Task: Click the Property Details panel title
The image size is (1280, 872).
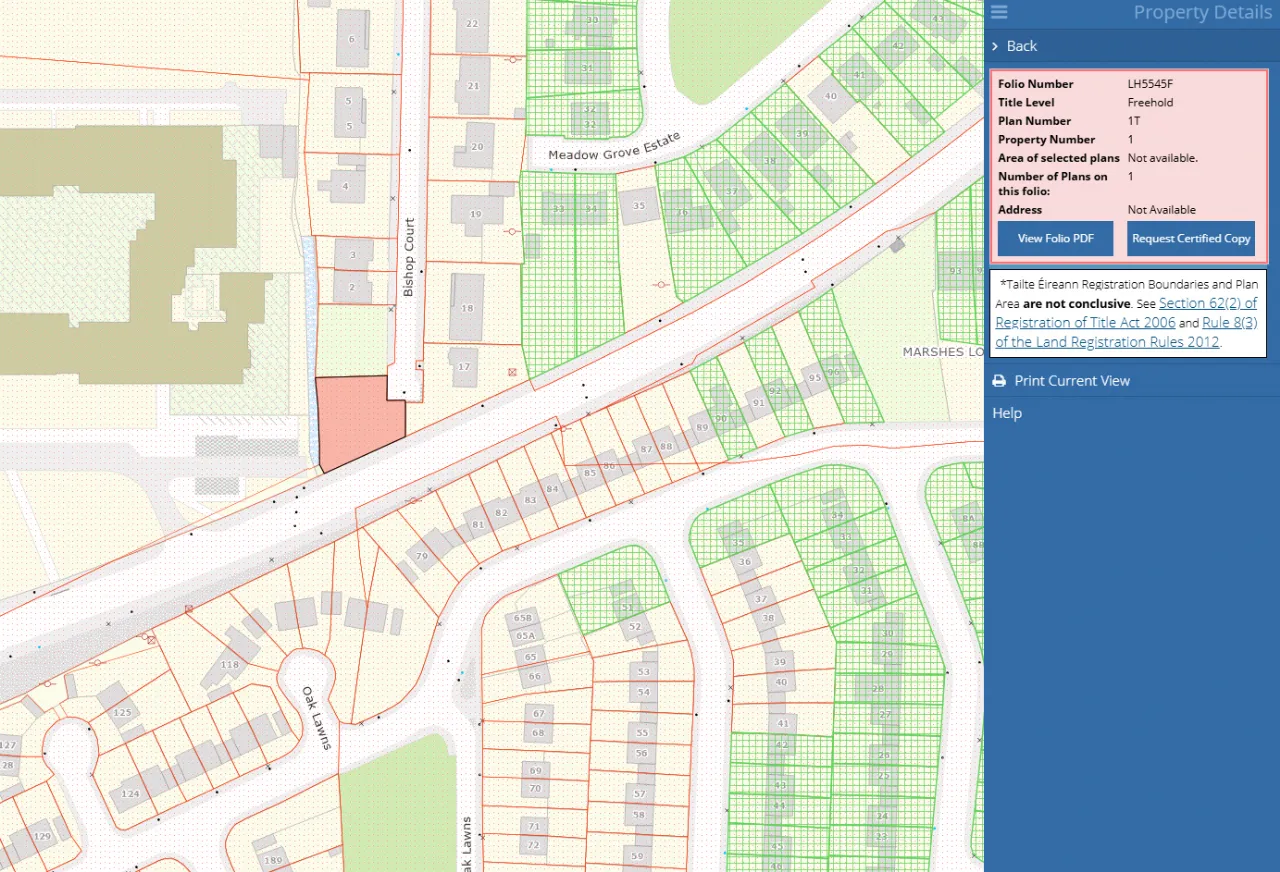Action: [x=1201, y=13]
